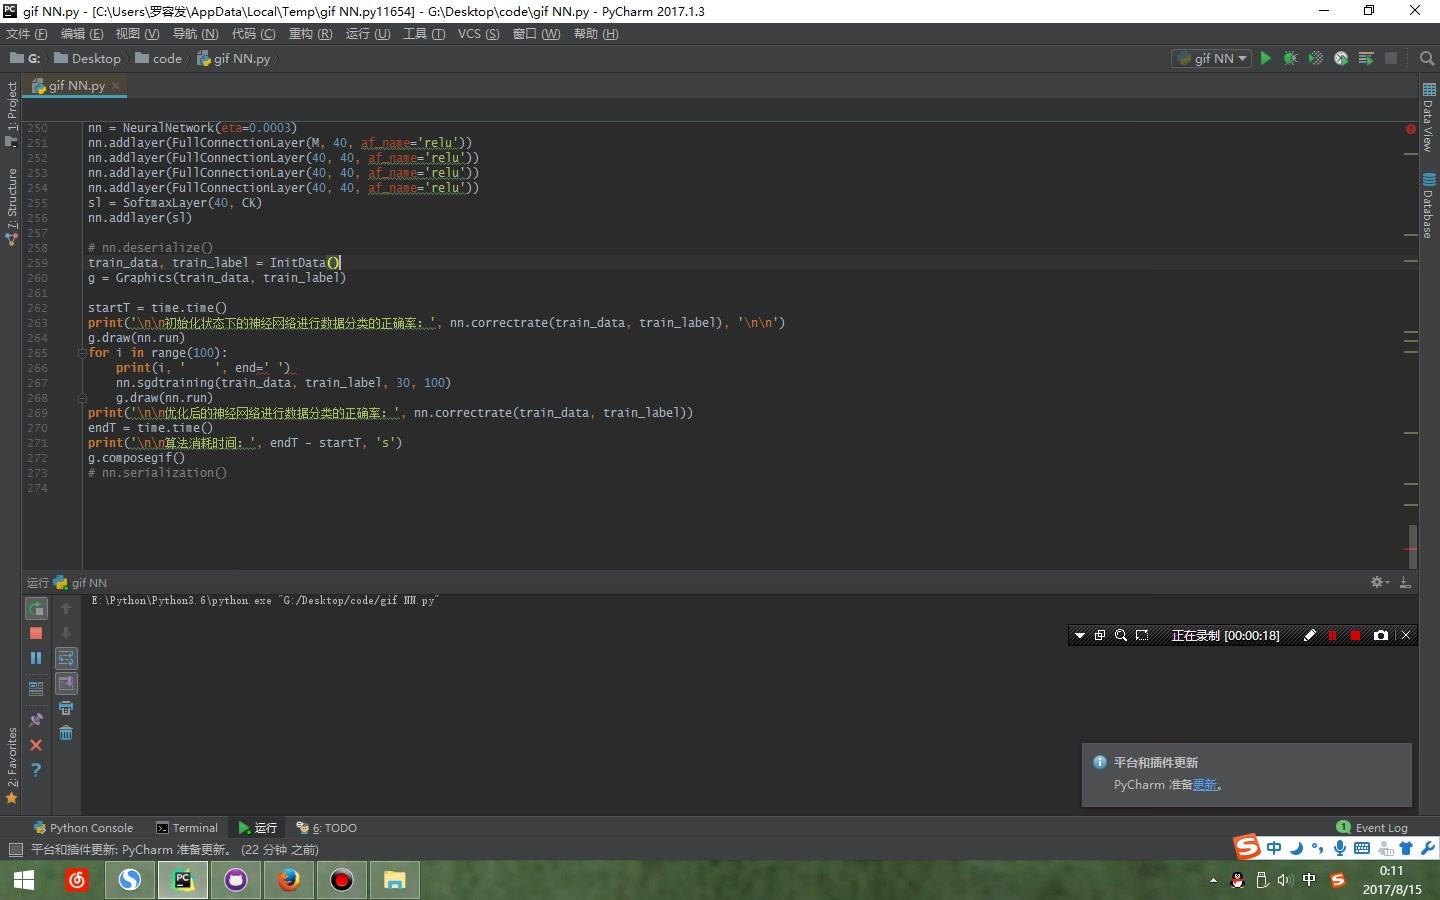Restore layout in run panel
This screenshot has width=1440, height=900.
[x=36, y=688]
